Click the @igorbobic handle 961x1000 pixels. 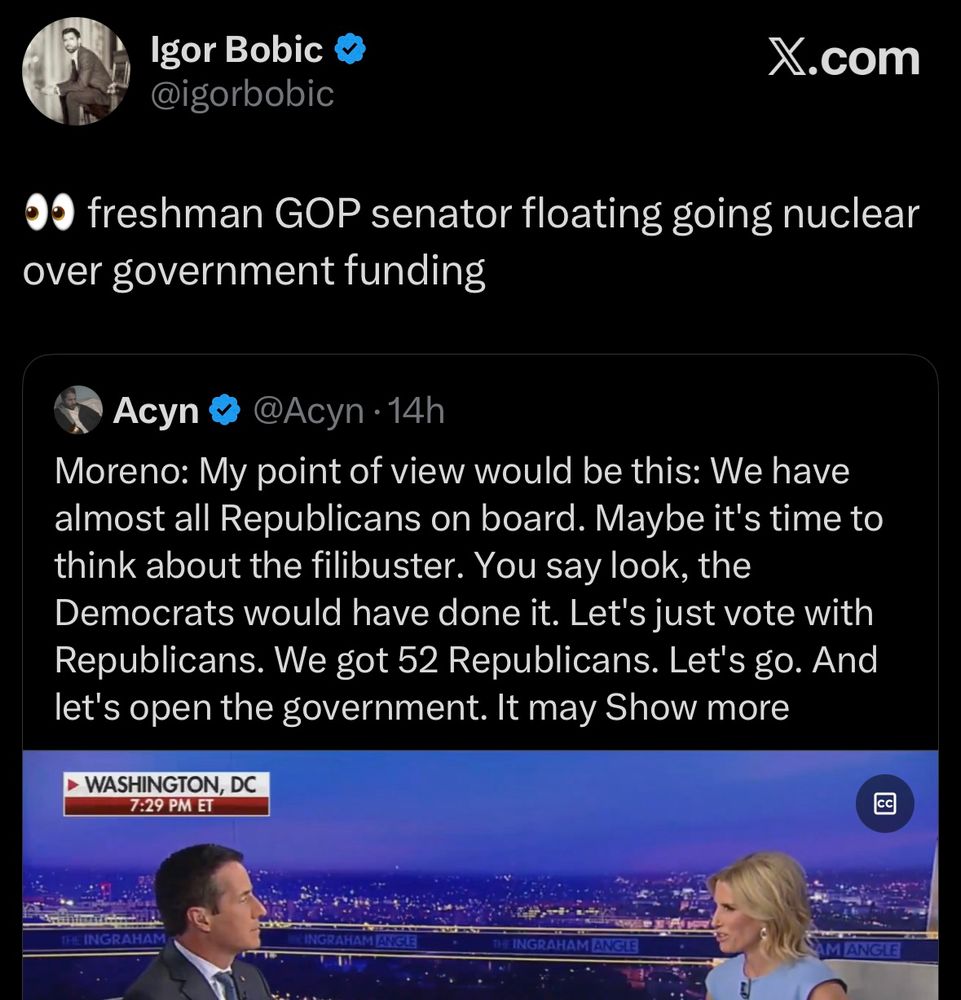241,94
